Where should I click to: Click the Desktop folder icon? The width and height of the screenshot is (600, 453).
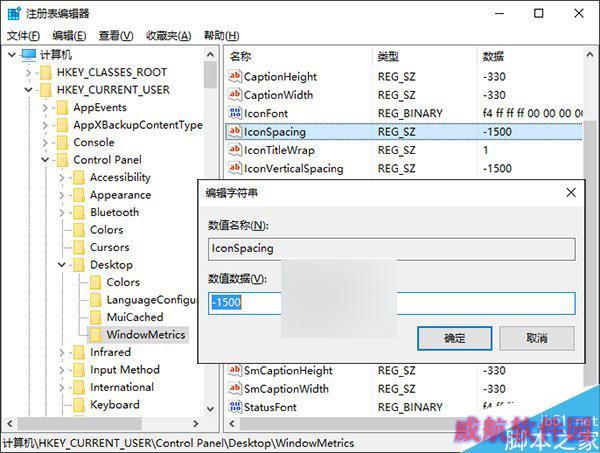point(79,265)
